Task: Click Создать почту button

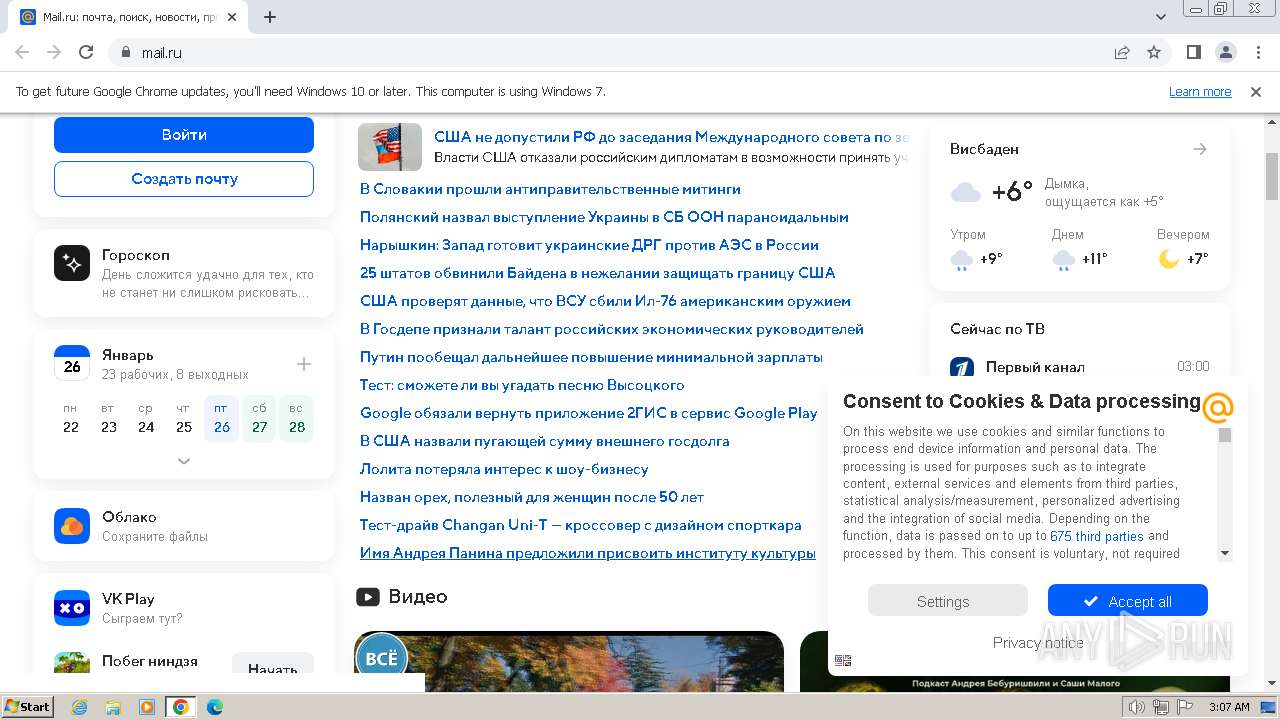Action: [184, 179]
